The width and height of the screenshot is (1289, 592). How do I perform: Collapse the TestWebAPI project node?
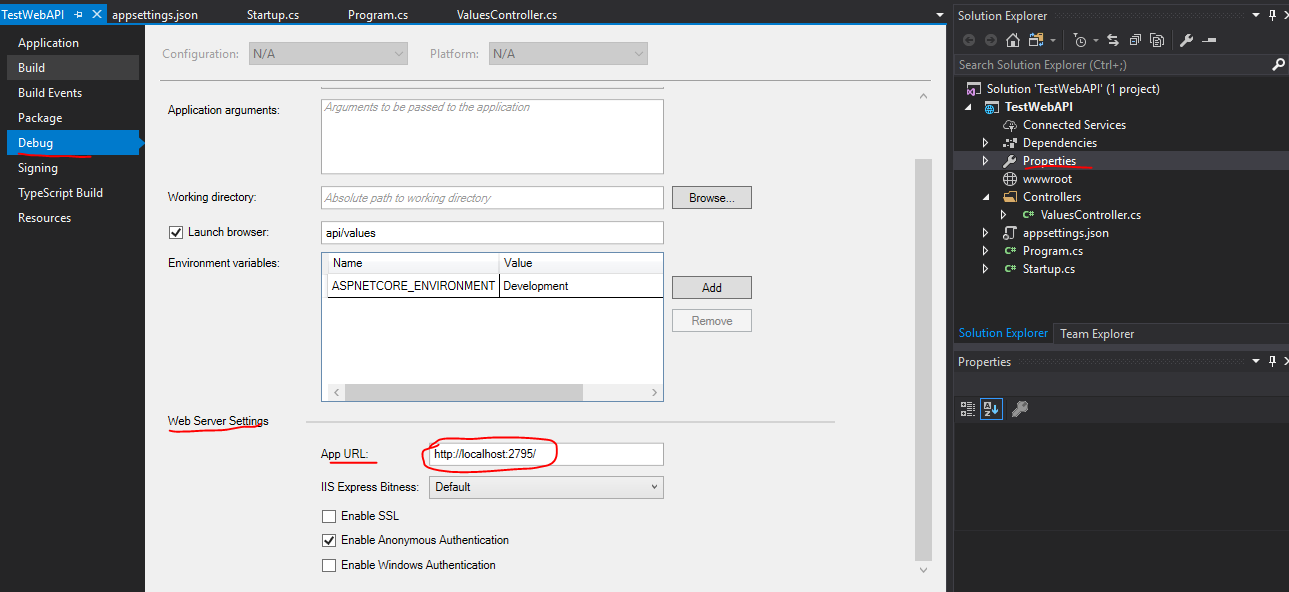pos(966,106)
